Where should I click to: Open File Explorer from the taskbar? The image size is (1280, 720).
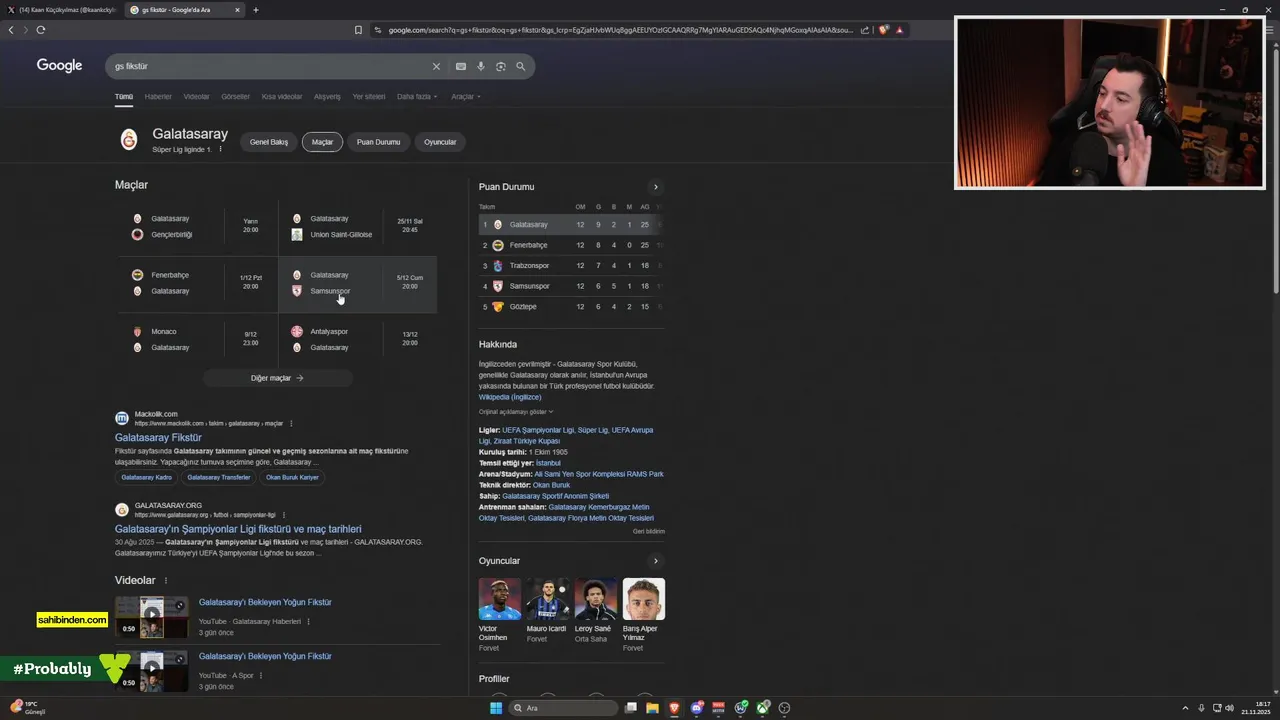click(652, 708)
